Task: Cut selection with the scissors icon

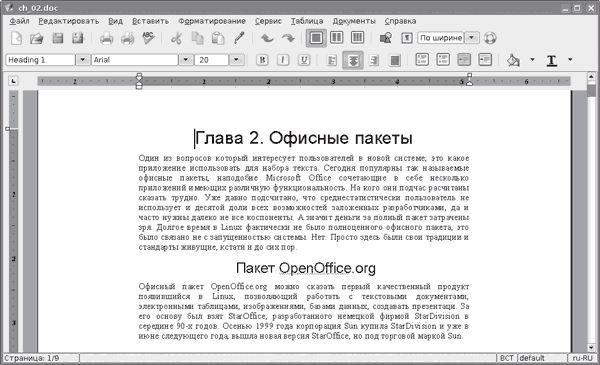Action: [176, 38]
